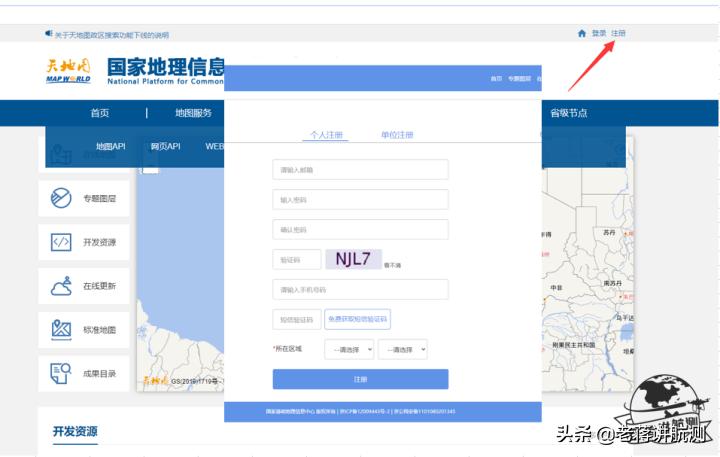Focus the 输入密码 password field
This screenshot has height=457, width=720.
360,199
